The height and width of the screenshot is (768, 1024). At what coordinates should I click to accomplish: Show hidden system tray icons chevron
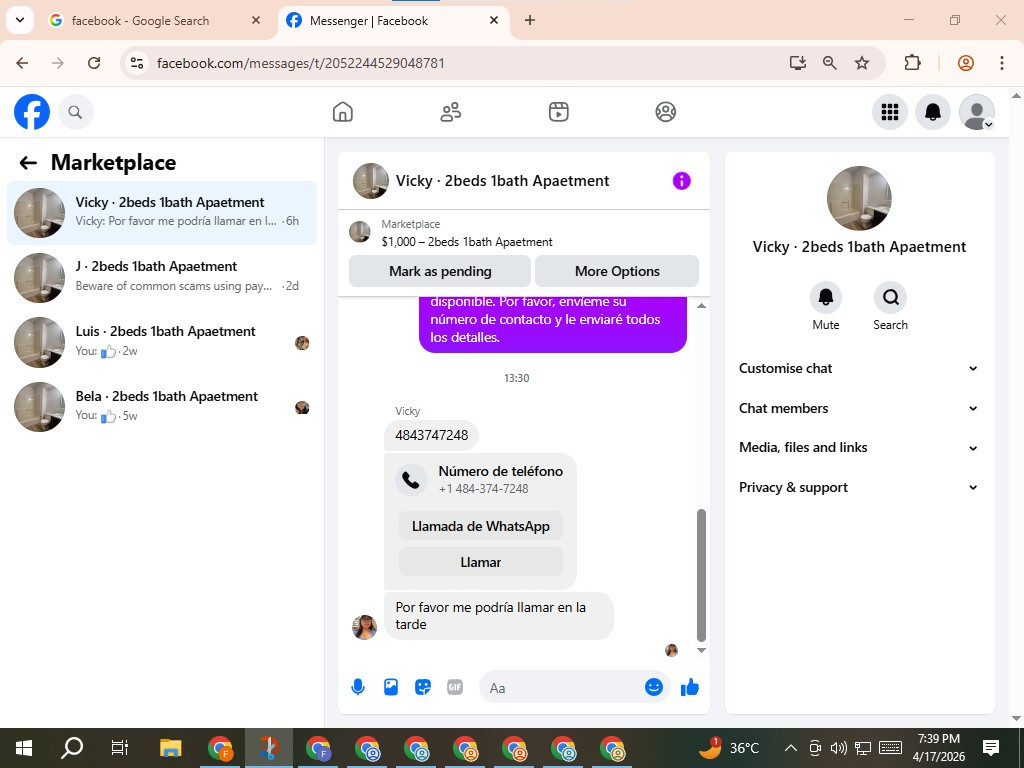pyautogui.click(x=790, y=748)
